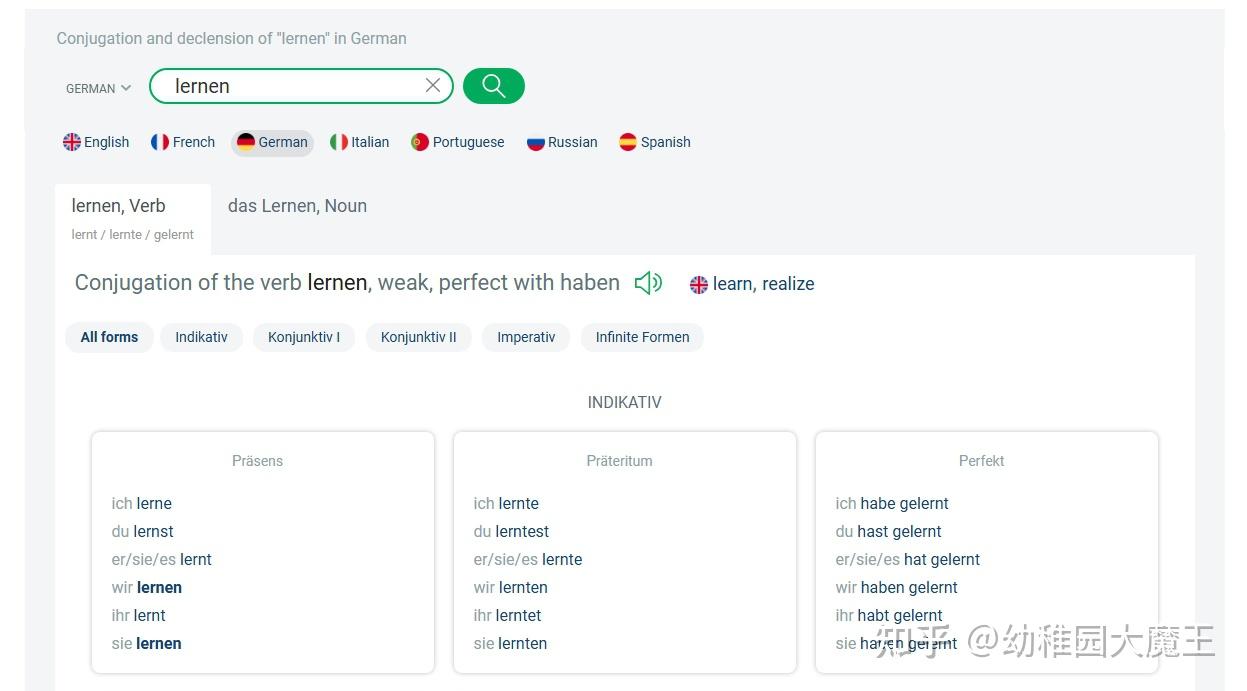Show the Infinite Formen section
The width and height of the screenshot is (1247, 691).
tap(642, 337)
